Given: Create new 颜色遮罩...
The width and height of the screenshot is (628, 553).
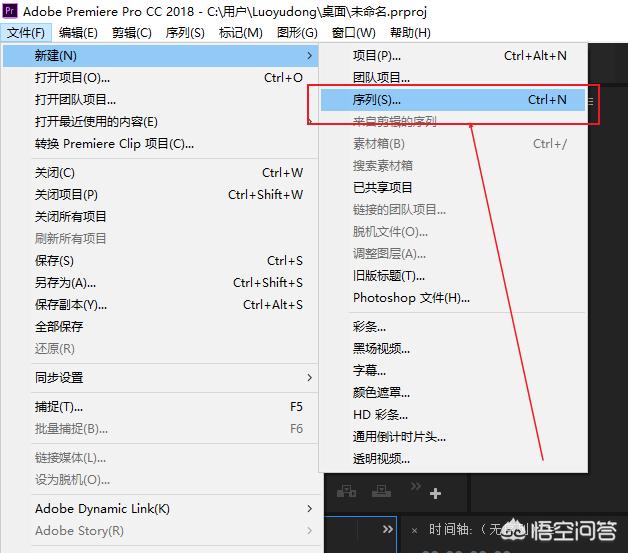Looking at the screenshot, I should [x=453, y=392].
